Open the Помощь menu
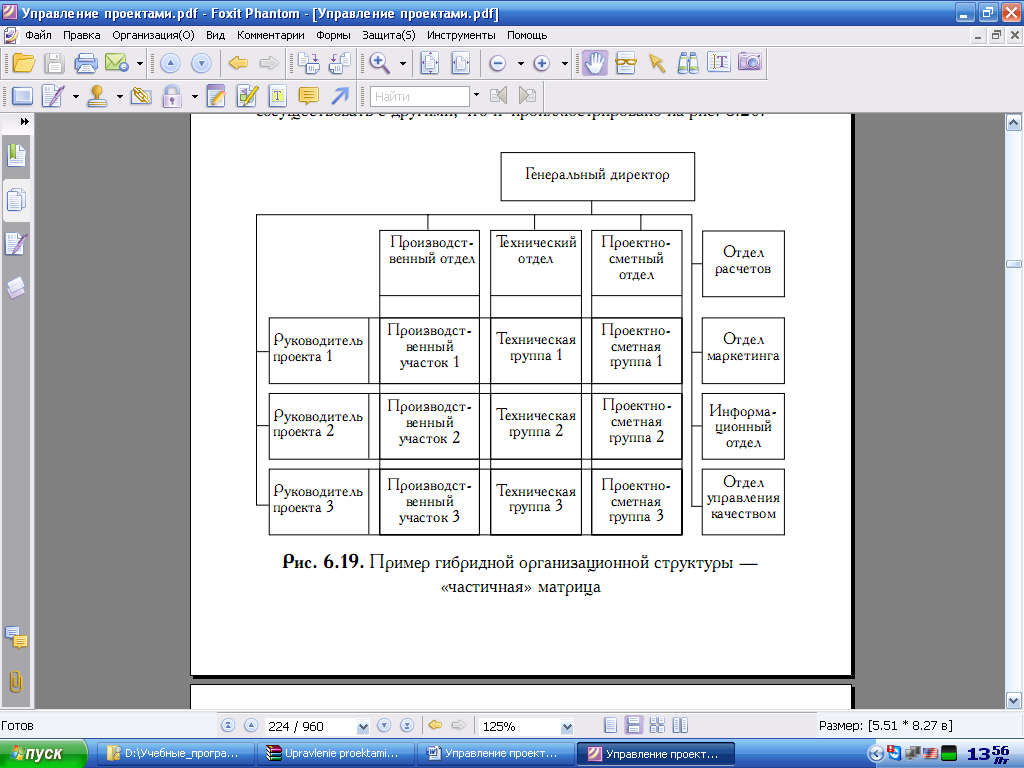The height and width of the screenshot is (768, 1024). point(527,35)
